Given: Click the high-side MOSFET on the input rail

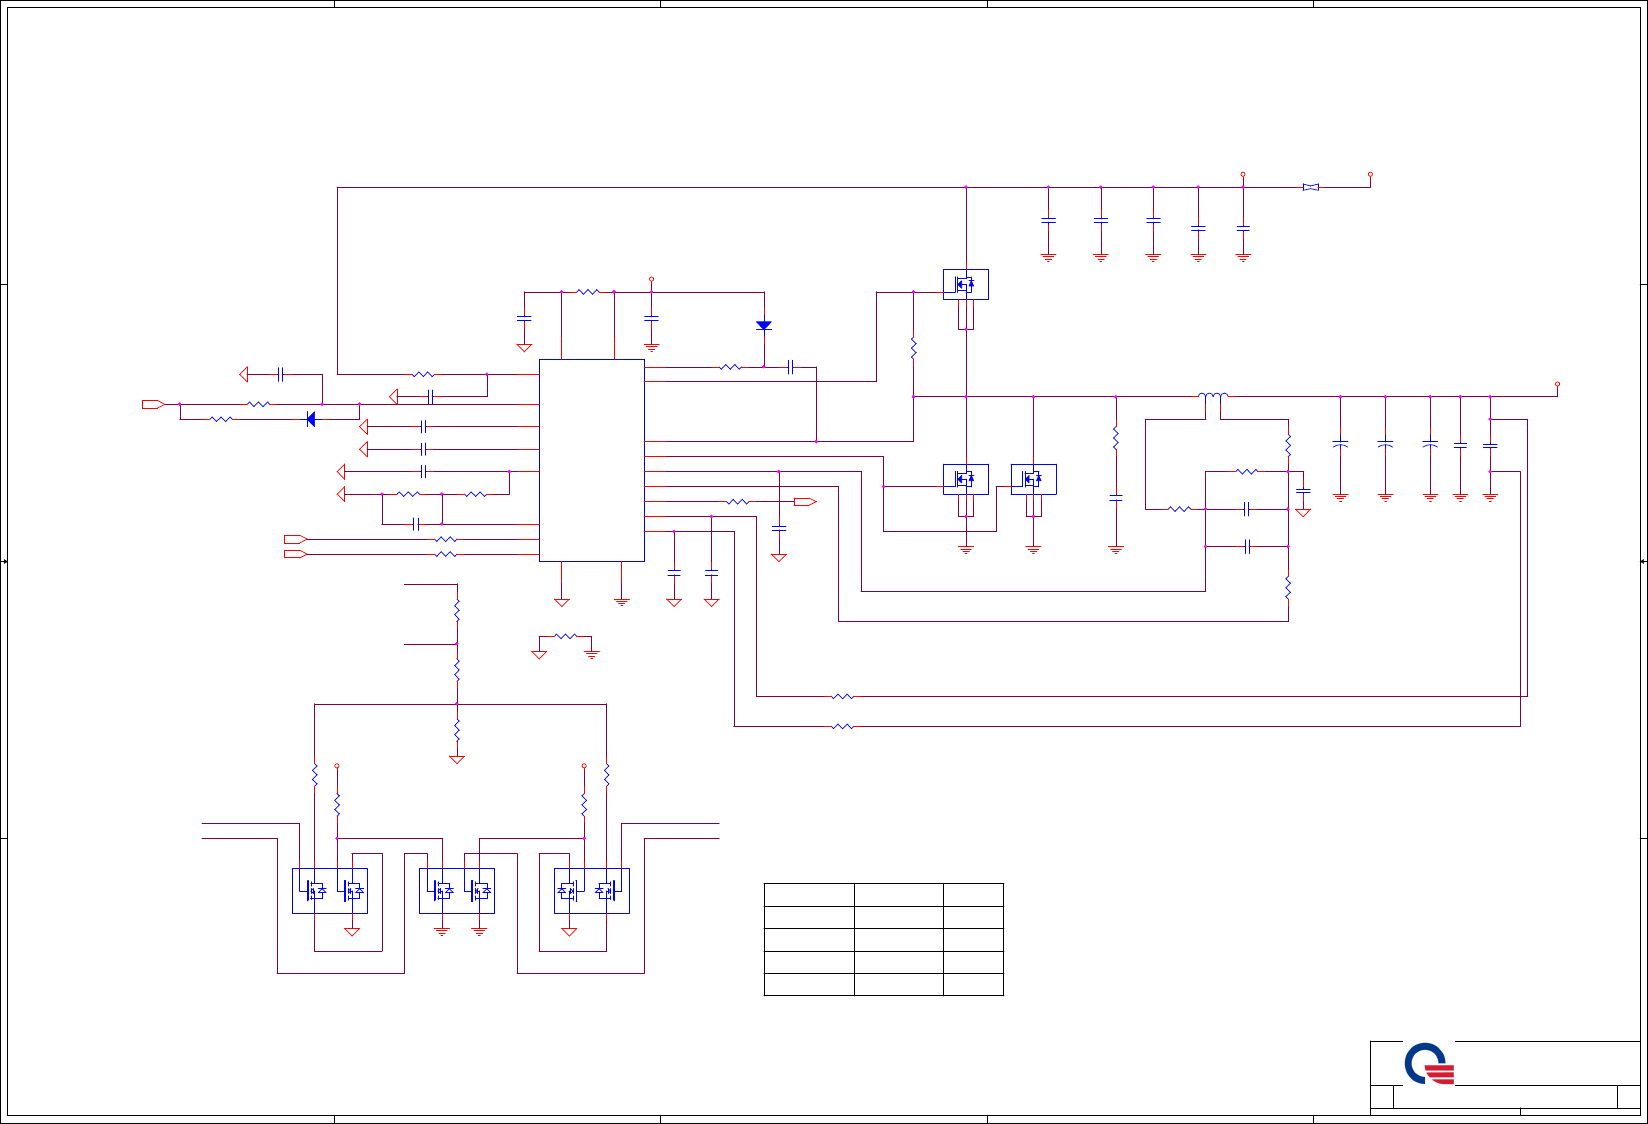Looking at the screenshot, I should coord(966,285).
